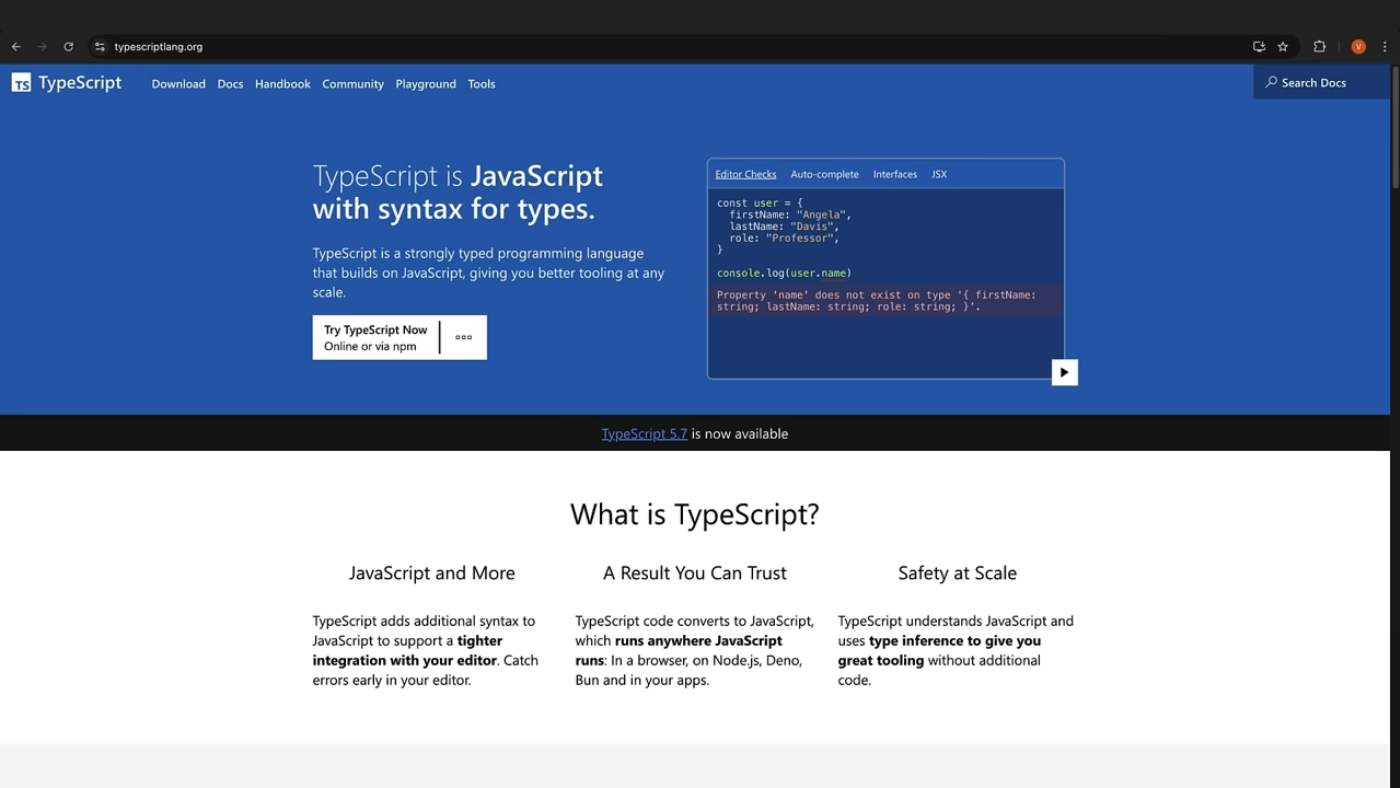Focus the Search Docs field
Viewport: 1400px width, 788px height.
coord(1321,82)
